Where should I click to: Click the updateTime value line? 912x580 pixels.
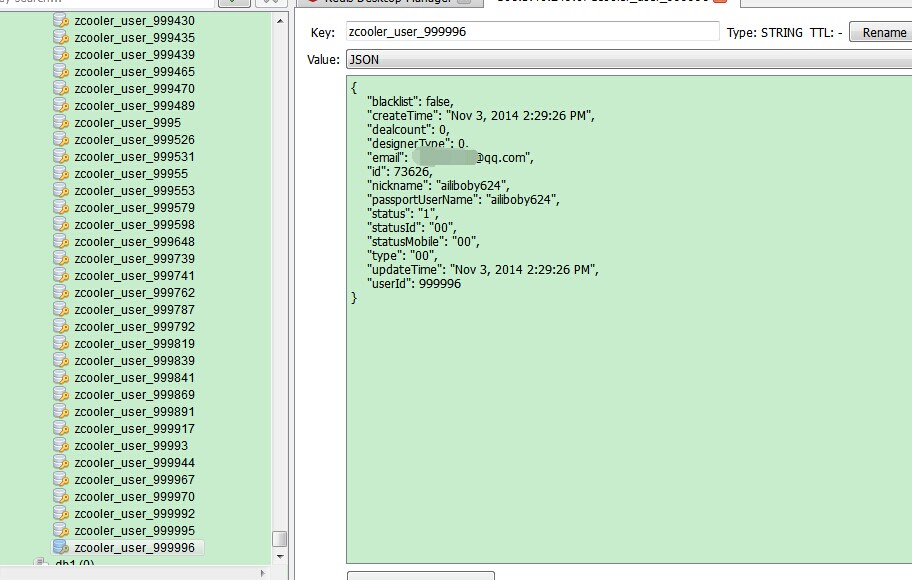point(483,269)
